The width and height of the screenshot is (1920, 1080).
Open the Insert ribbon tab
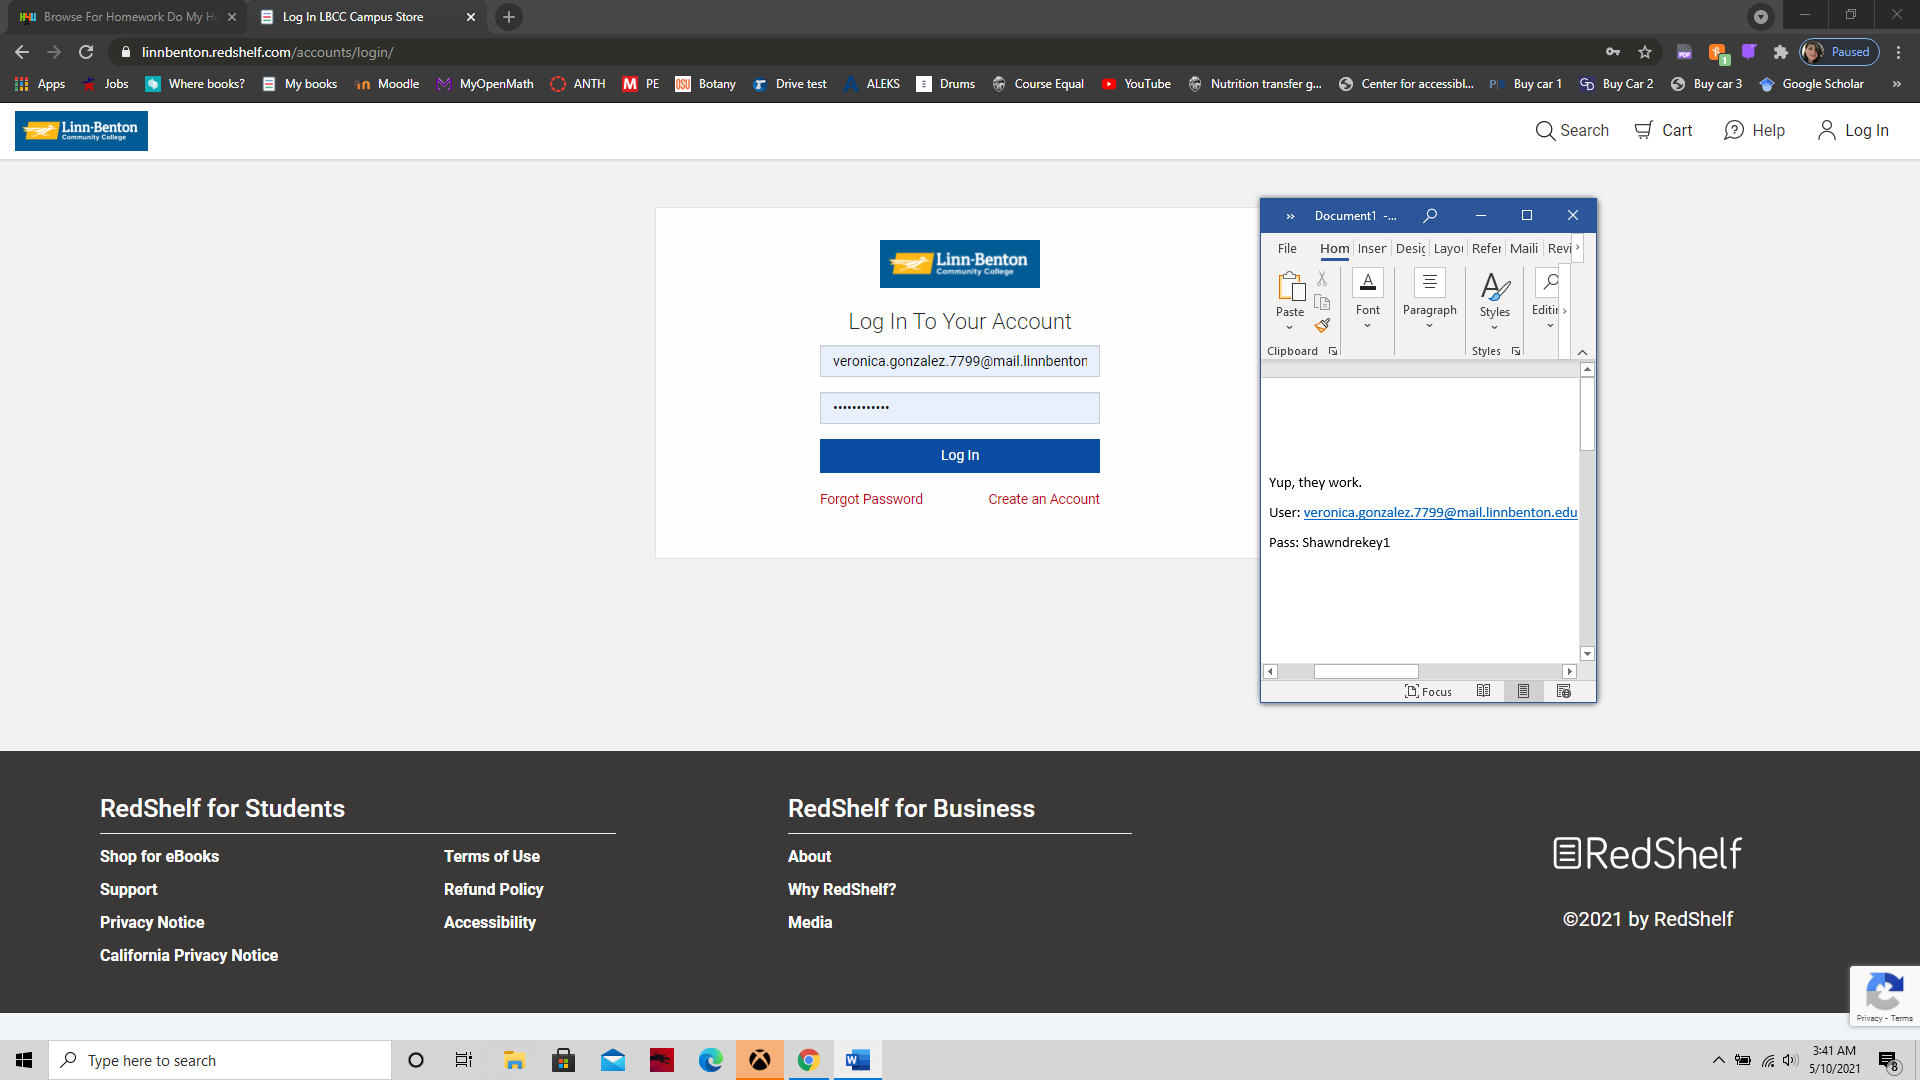tap(1371, 248)
